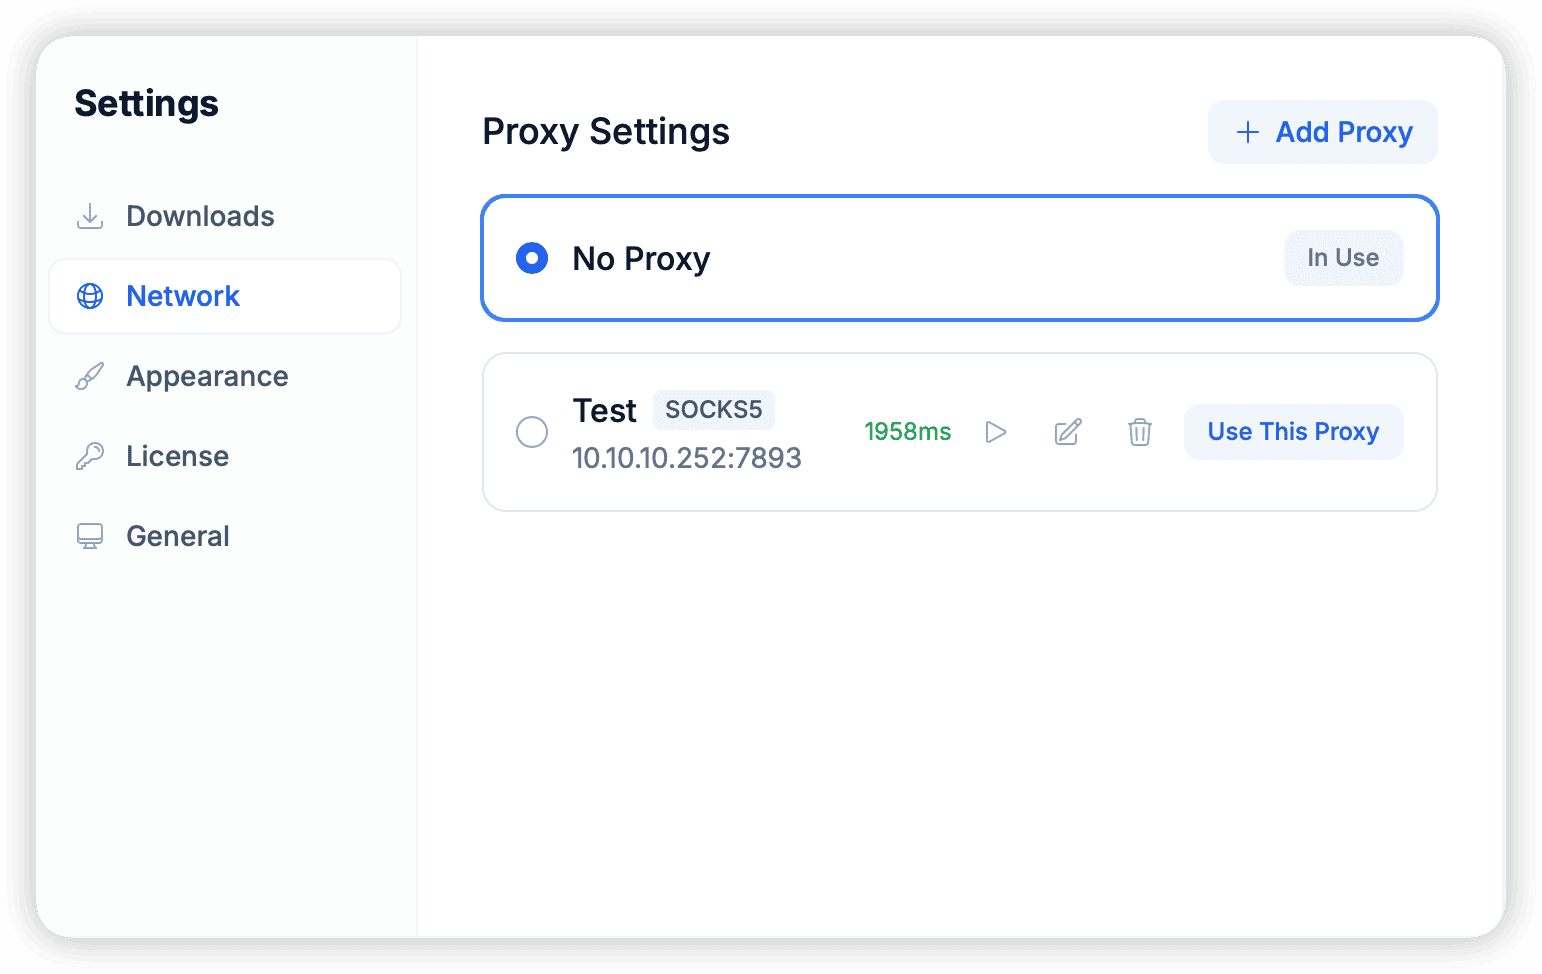Edit the Test proxy details
The image size is (1542, 974).
[x=1068, y=431]
